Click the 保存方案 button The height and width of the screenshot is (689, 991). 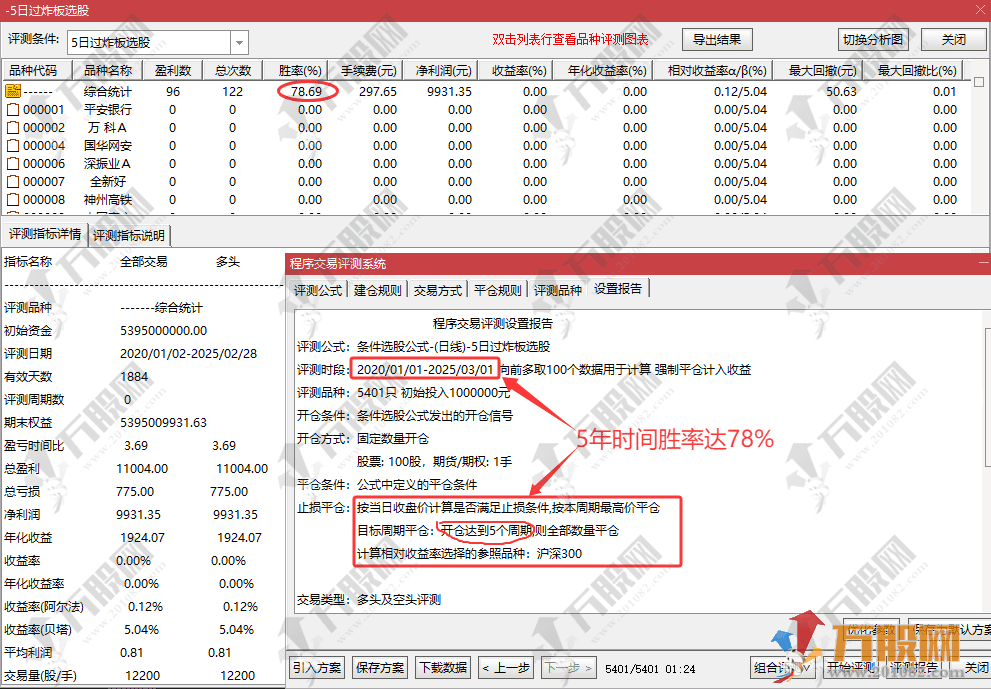(x=380, y=667)
